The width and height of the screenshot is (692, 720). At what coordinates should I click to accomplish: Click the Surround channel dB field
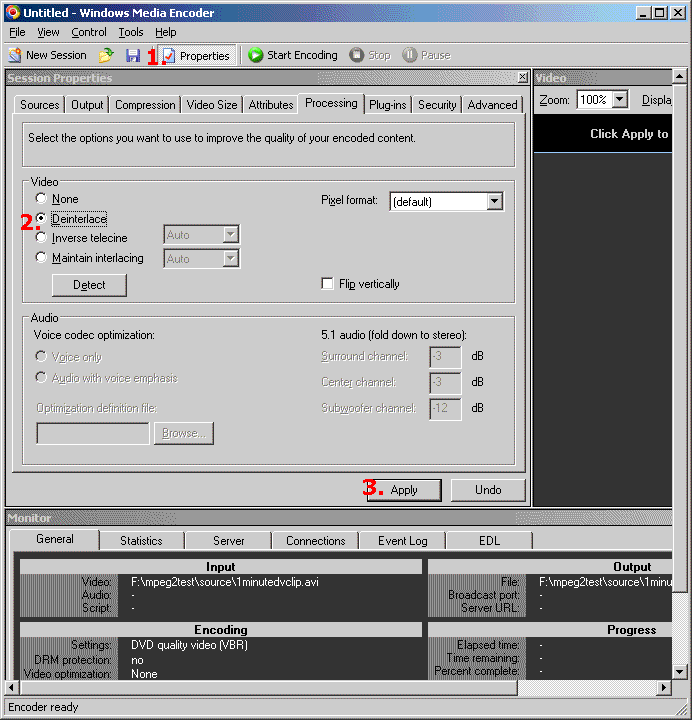(445, 357)
